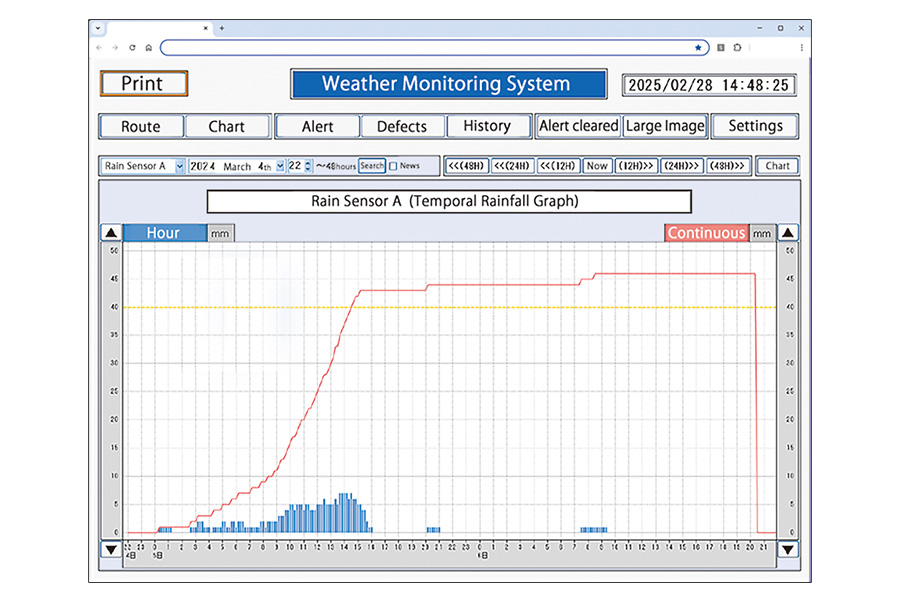The image size is (900, 600).
Task: Click the up arrow beside Hour label
Action: pyautogui.click(x=111, y=233)
